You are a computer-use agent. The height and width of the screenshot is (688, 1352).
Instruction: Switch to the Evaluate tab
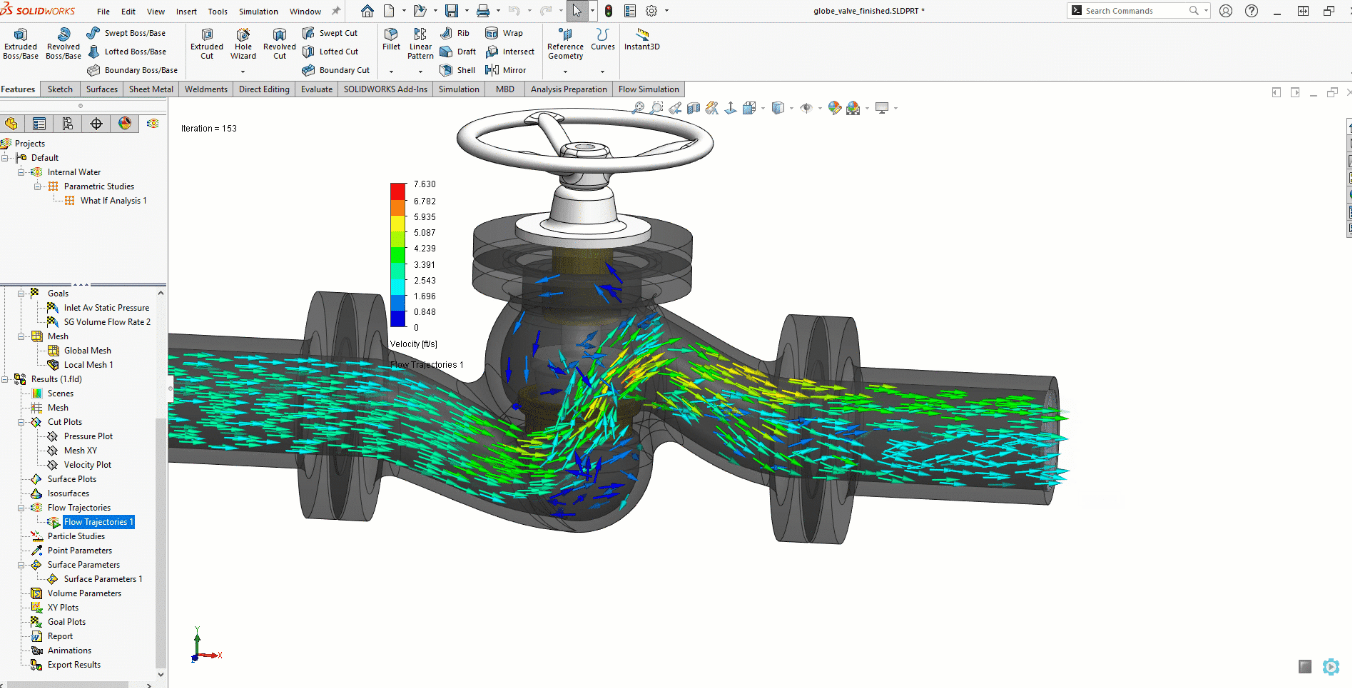316,89
